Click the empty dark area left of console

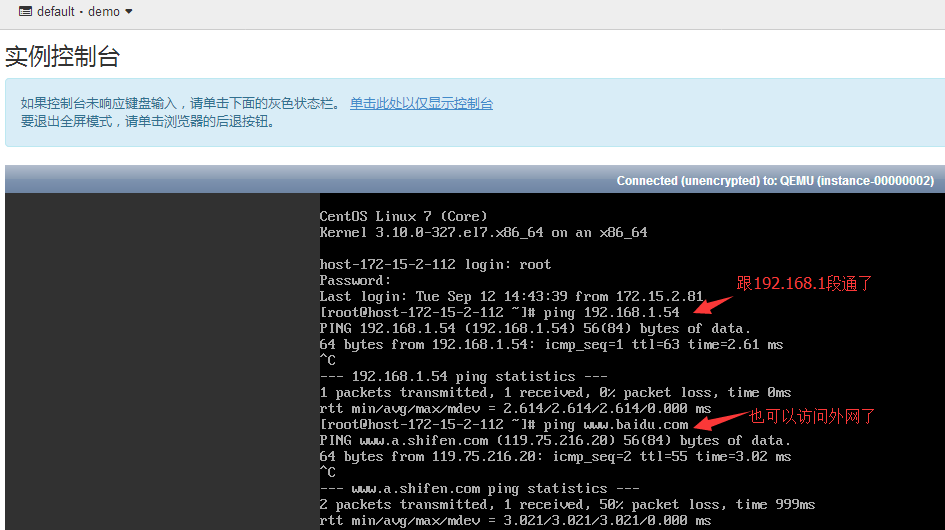(160, 360)
